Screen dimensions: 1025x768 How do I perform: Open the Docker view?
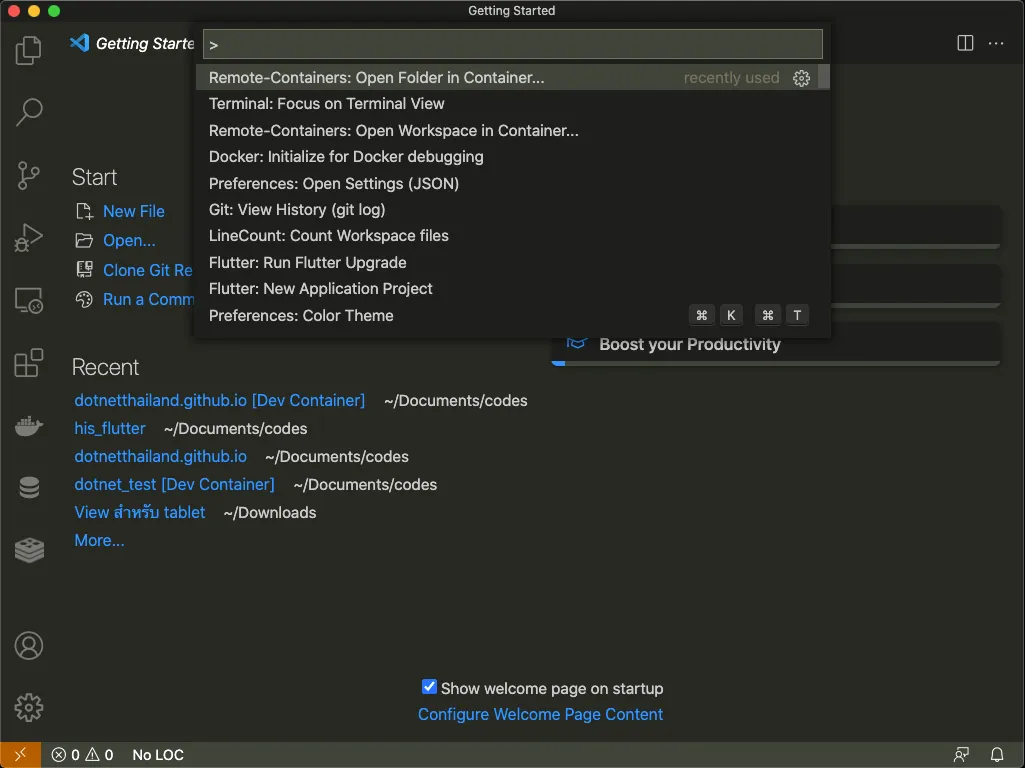click(28, 426)
